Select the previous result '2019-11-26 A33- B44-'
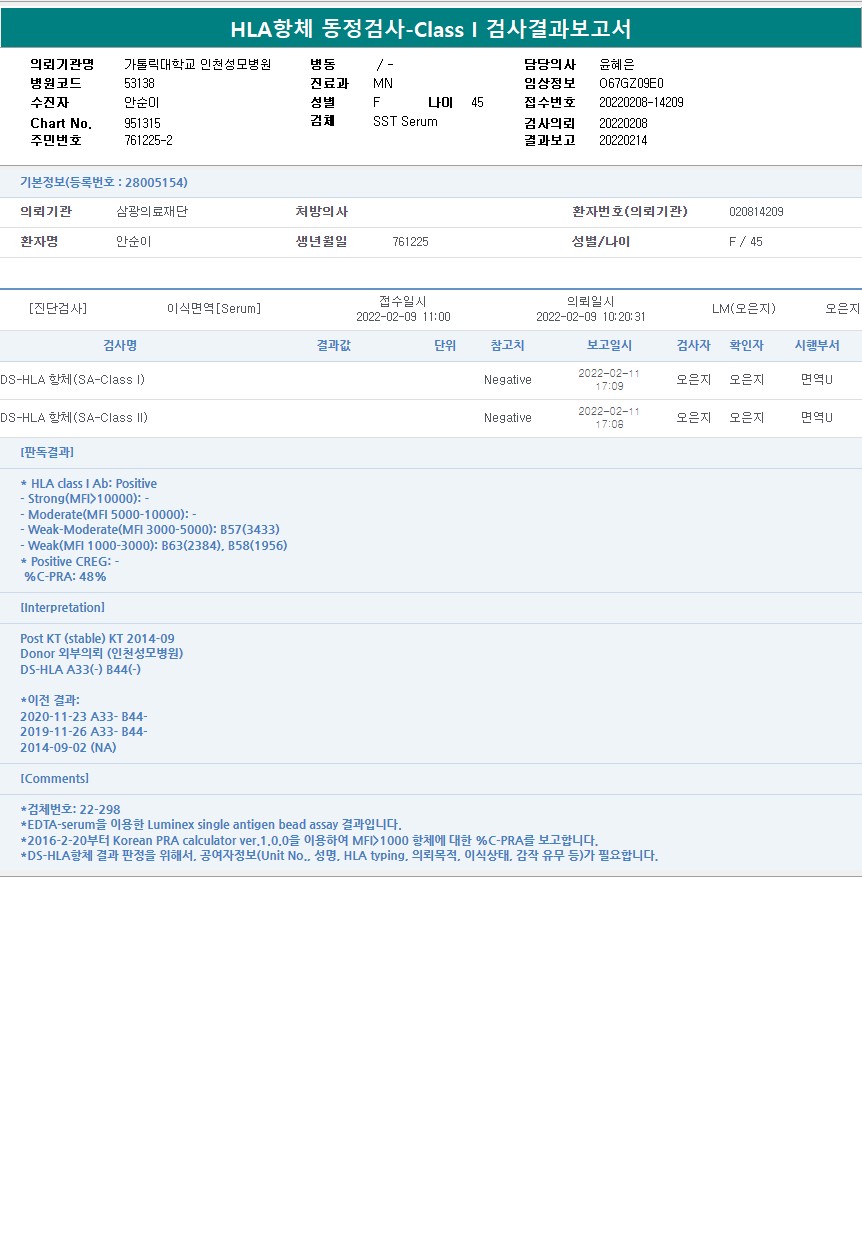The width and height of the screenshot is (862, 1240). (x=84, y=731)
